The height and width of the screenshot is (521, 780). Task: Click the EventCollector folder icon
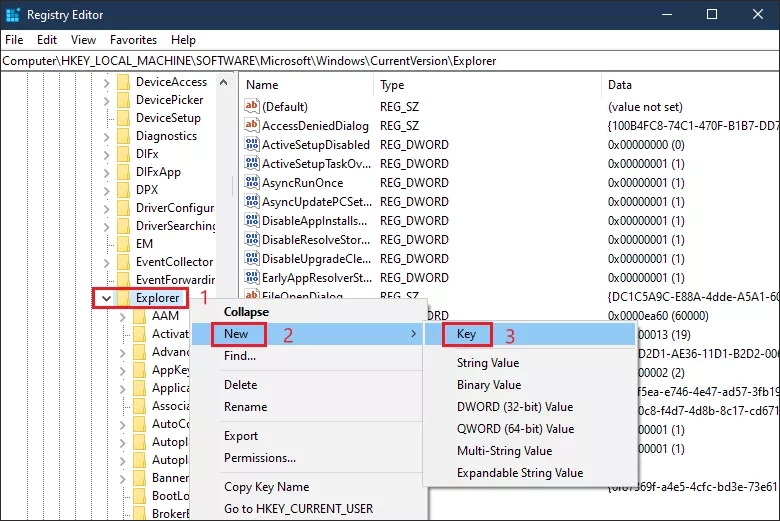tap(123, 262)
